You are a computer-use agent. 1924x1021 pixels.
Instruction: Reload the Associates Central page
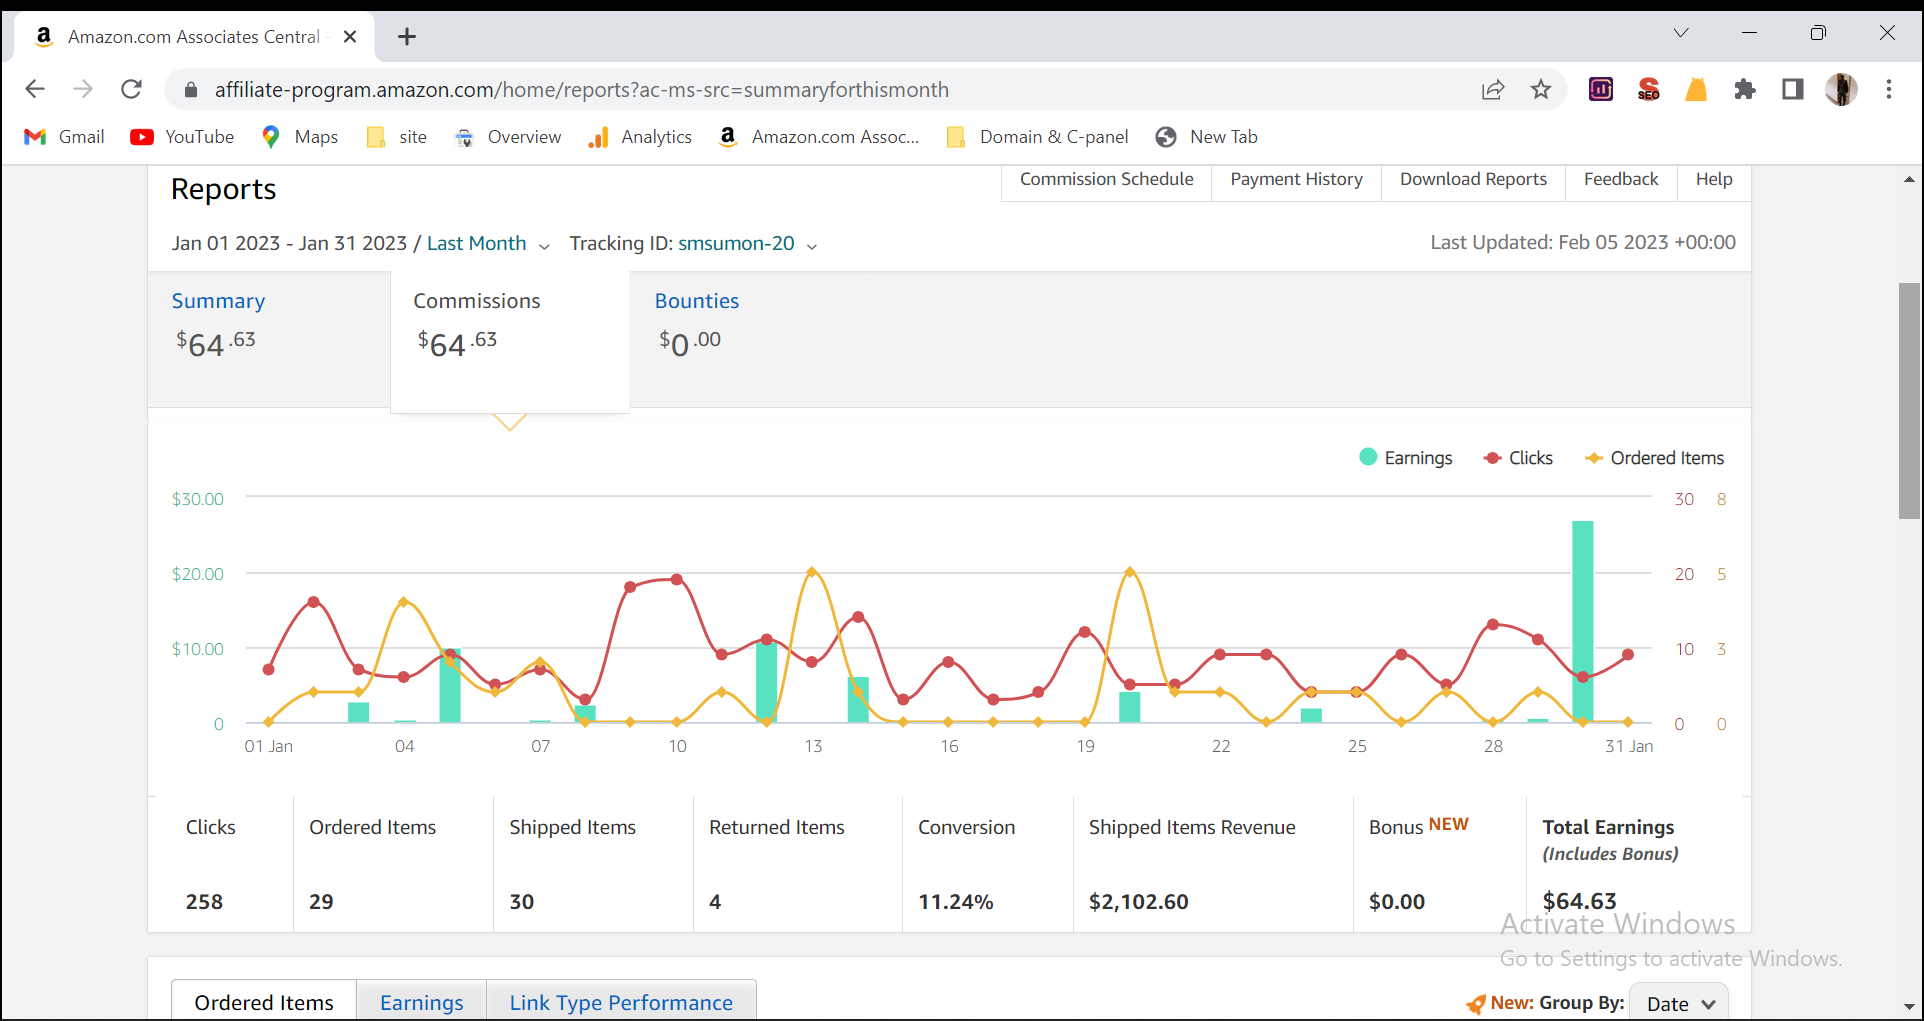[131, 89]
